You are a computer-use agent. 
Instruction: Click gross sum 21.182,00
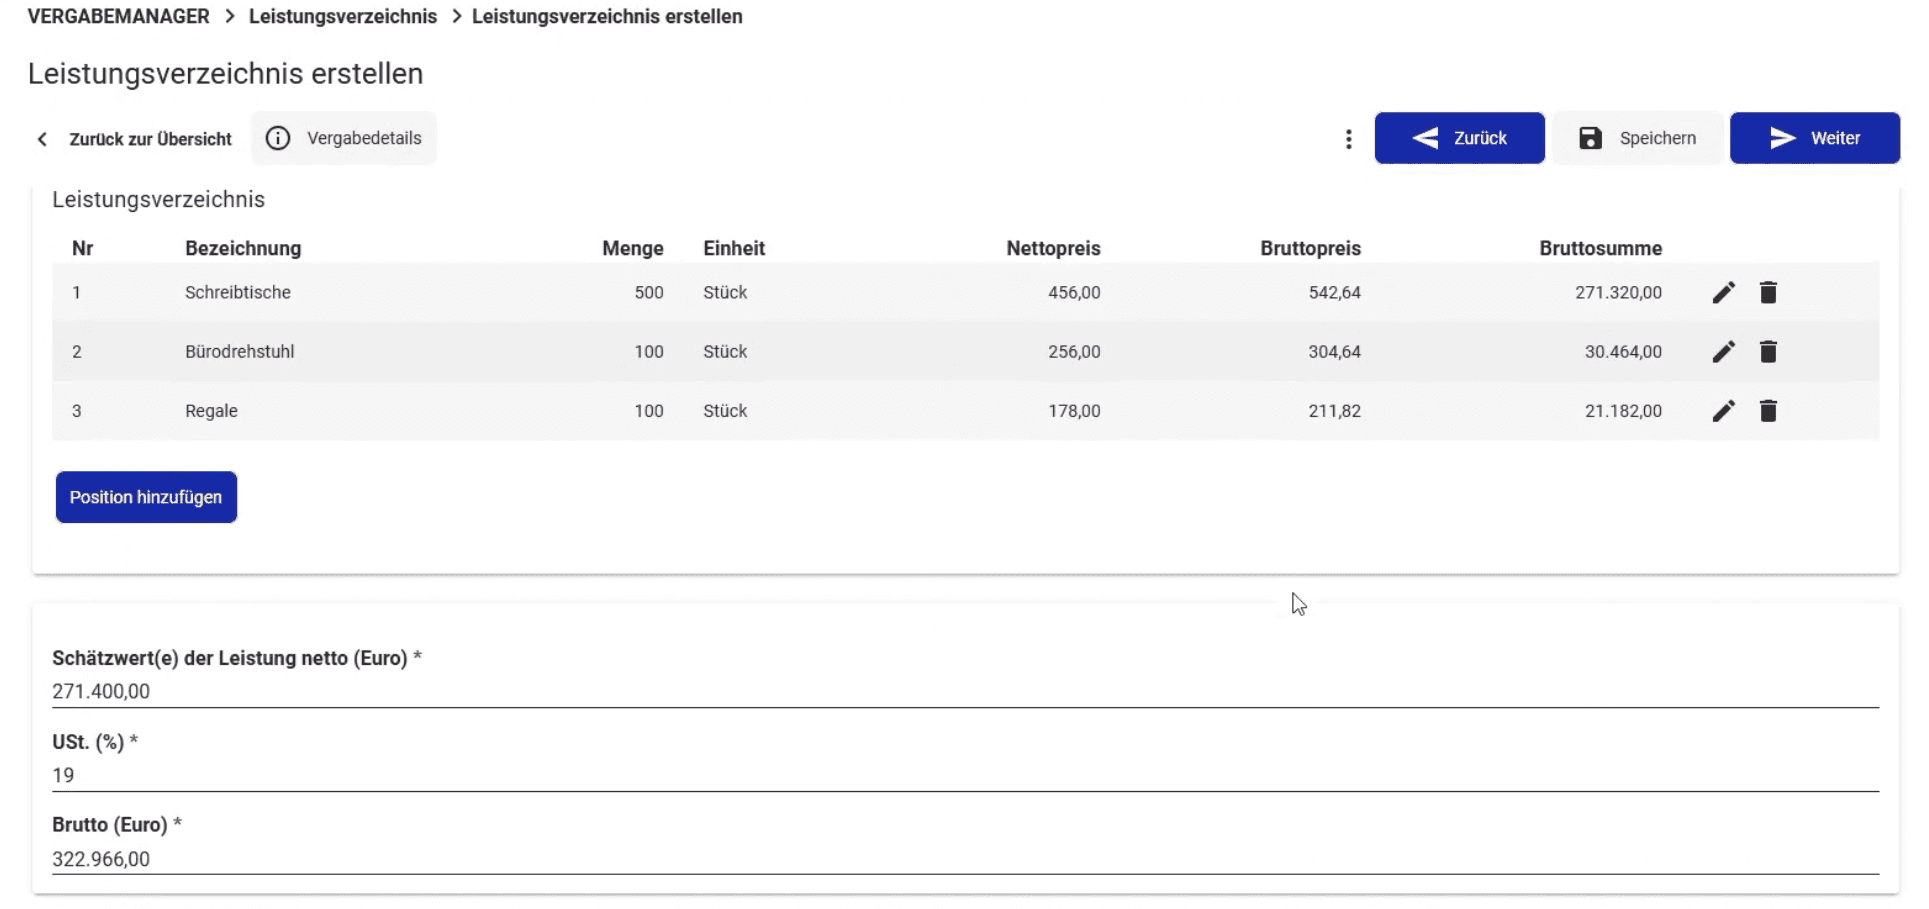1623,410
